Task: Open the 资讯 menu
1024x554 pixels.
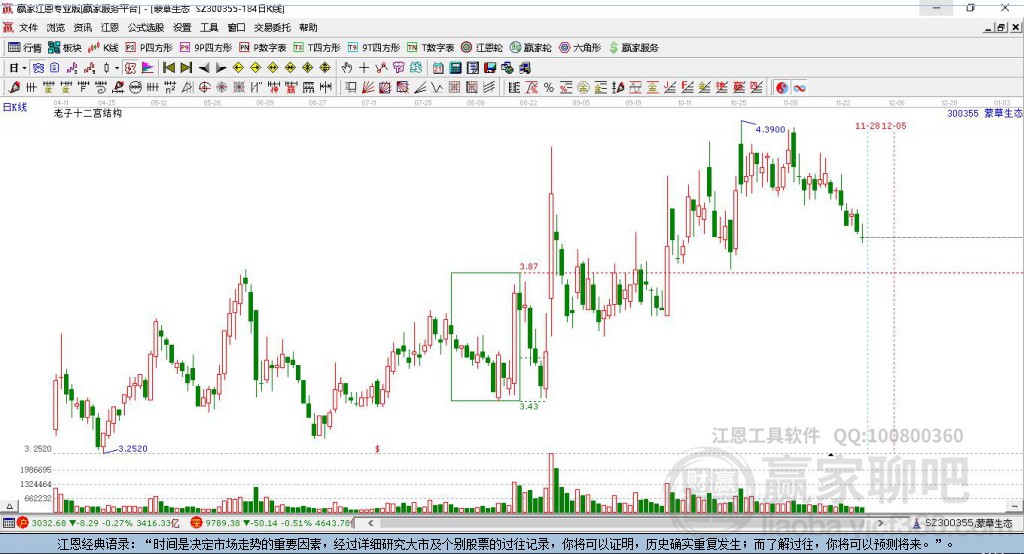Action: pyautogui.click(x=82, y=27)
